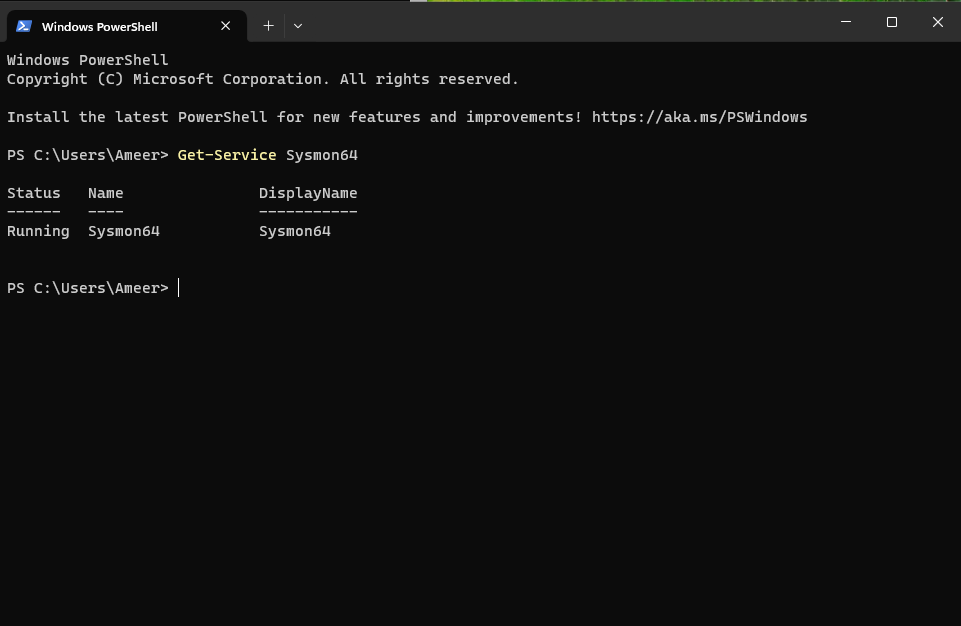The width and height of the screenshot is (961, 626).
Task: Click the Name column header
Action: (105, 193)
